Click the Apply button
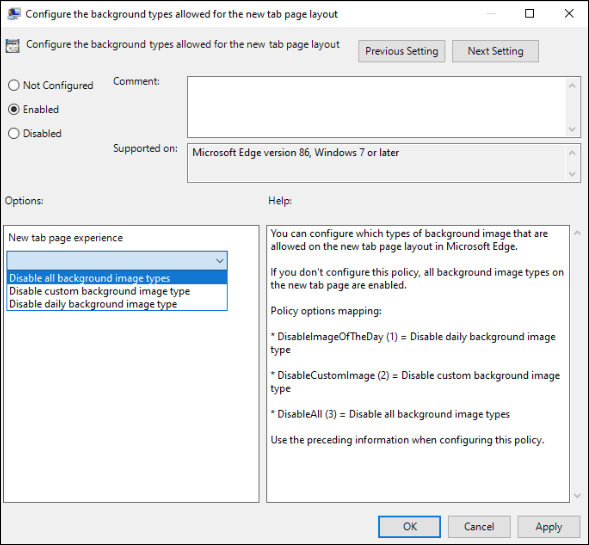Image resolution: width=589 pixels, height=545 pixels. pos(548,527)
